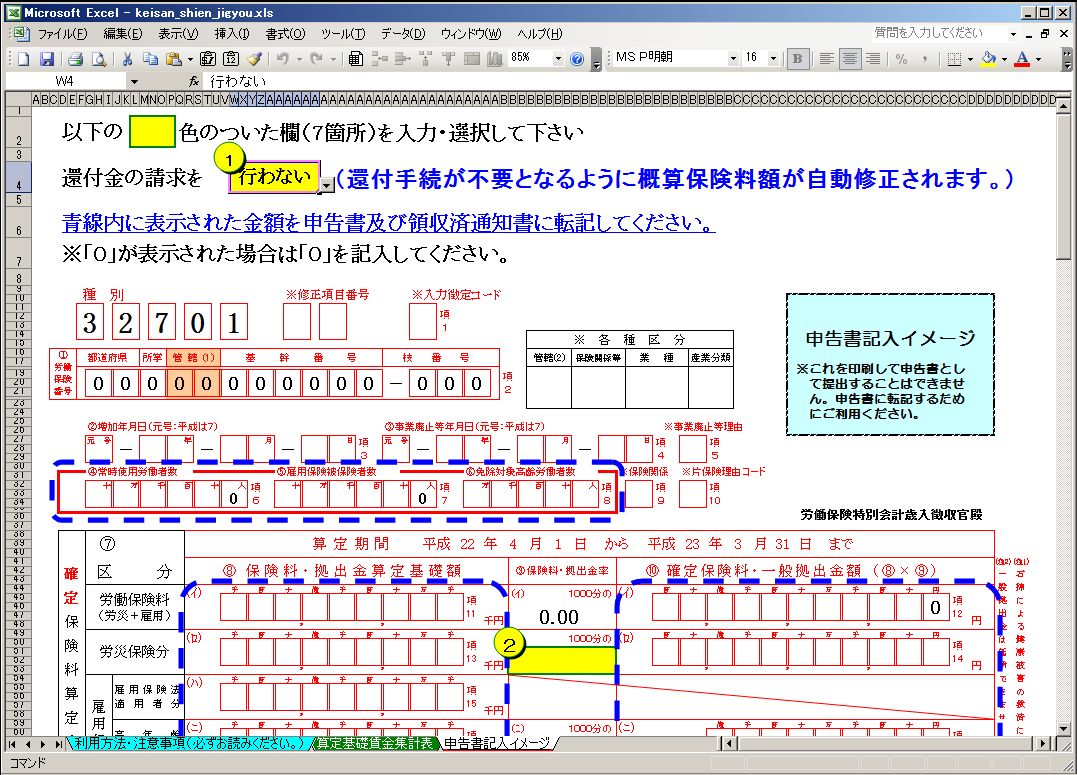Undo last action arrow icon
The width and height of the screenshot is (1077, 775).
(282, 58)
